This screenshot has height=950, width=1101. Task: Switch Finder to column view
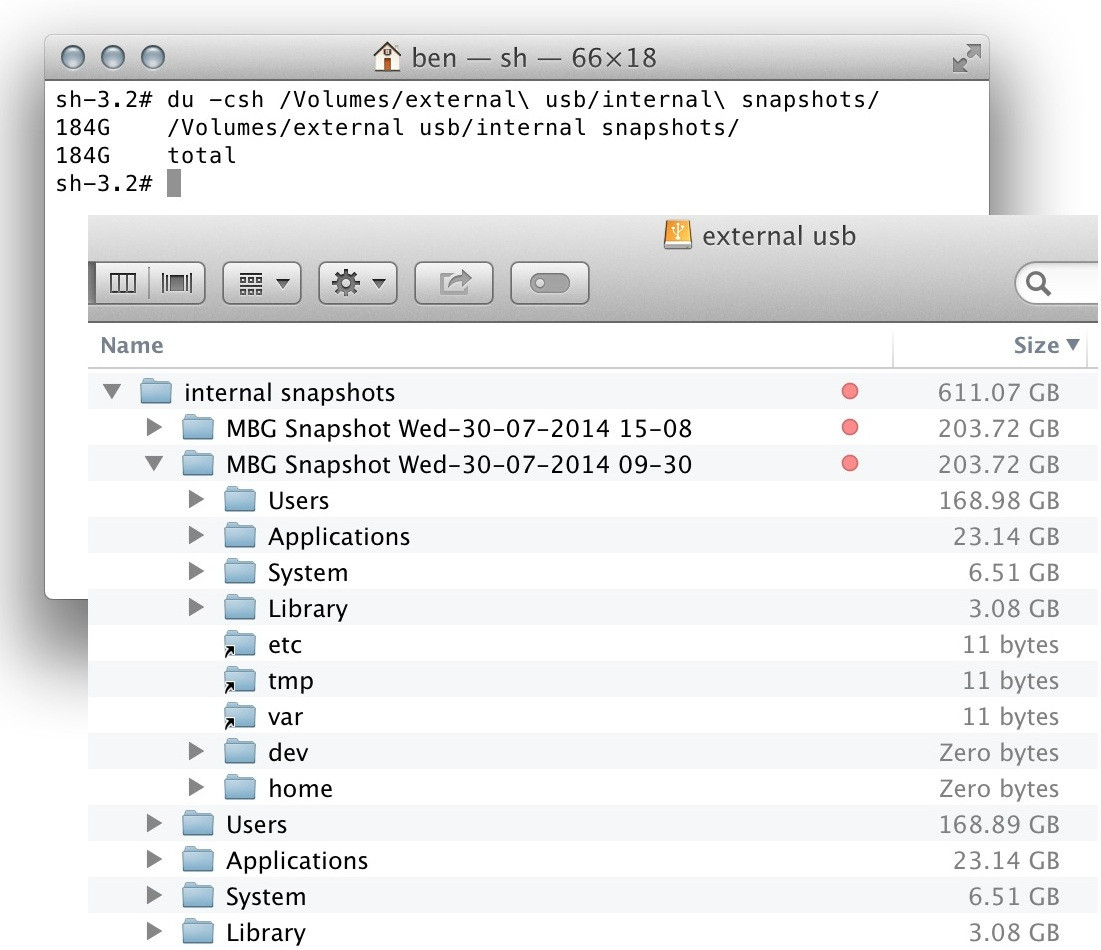[x=123, y=284]
